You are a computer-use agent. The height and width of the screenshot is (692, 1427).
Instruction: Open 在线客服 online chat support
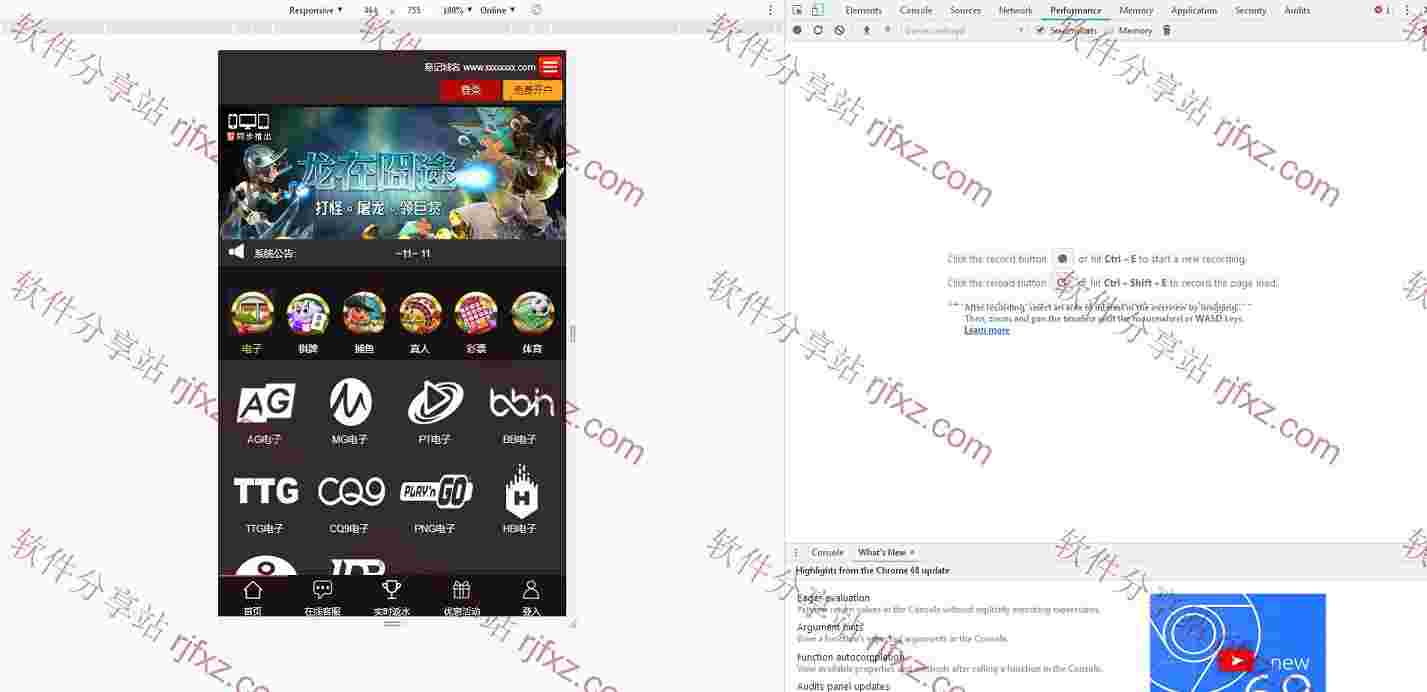[322, 597]
